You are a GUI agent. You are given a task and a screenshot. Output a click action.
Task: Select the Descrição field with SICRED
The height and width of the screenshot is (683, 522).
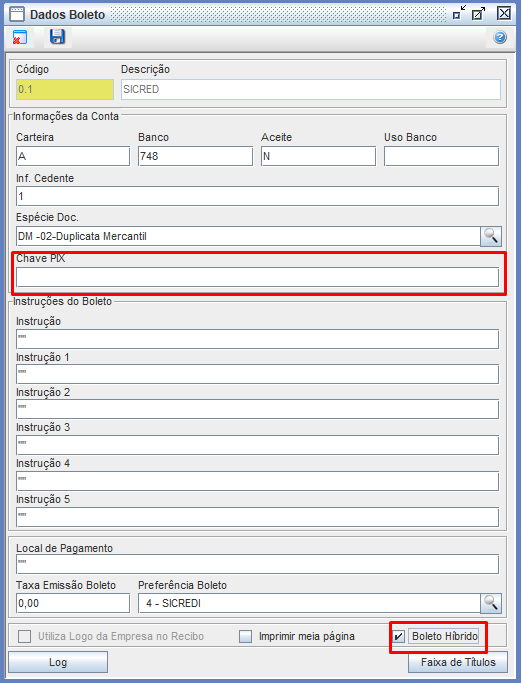tap(311, 89)
